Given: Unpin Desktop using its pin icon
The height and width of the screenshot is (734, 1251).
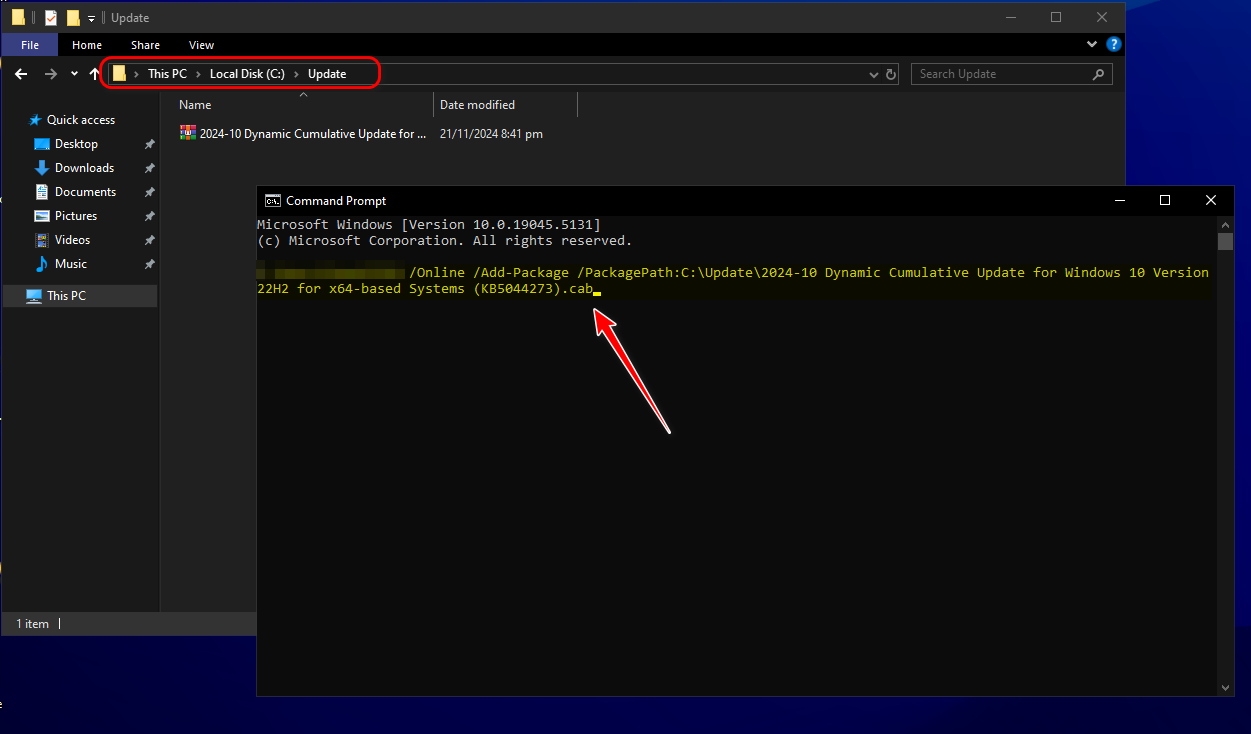Looking at the screenshot, I should [149, 144].
